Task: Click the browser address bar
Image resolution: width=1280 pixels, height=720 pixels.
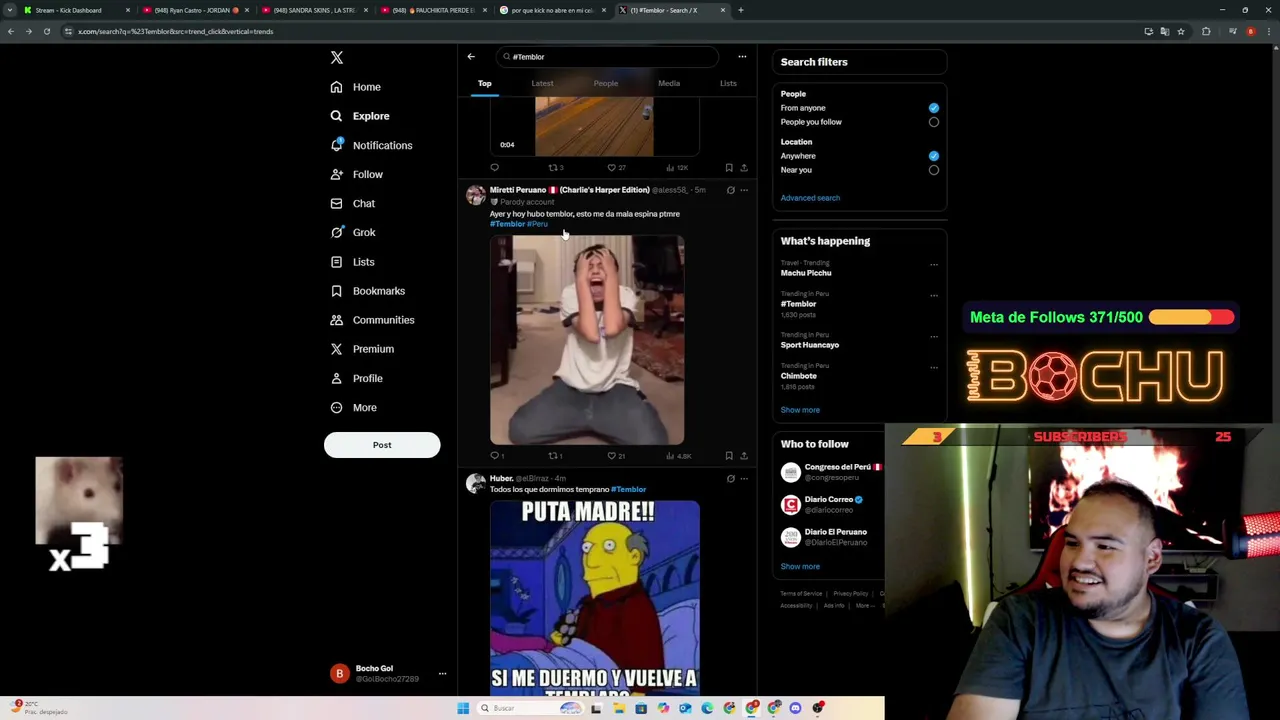Action: point(600,31)
